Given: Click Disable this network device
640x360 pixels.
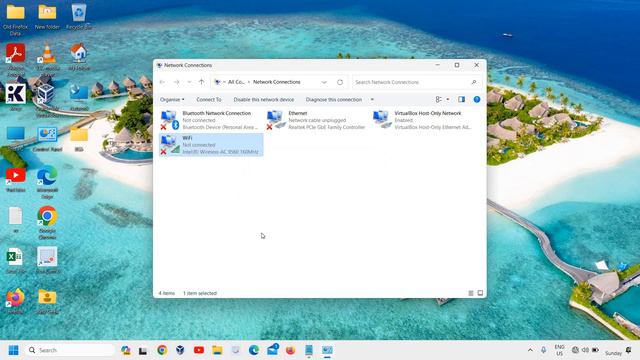Looking at the screenshot, I should point(264,100).
